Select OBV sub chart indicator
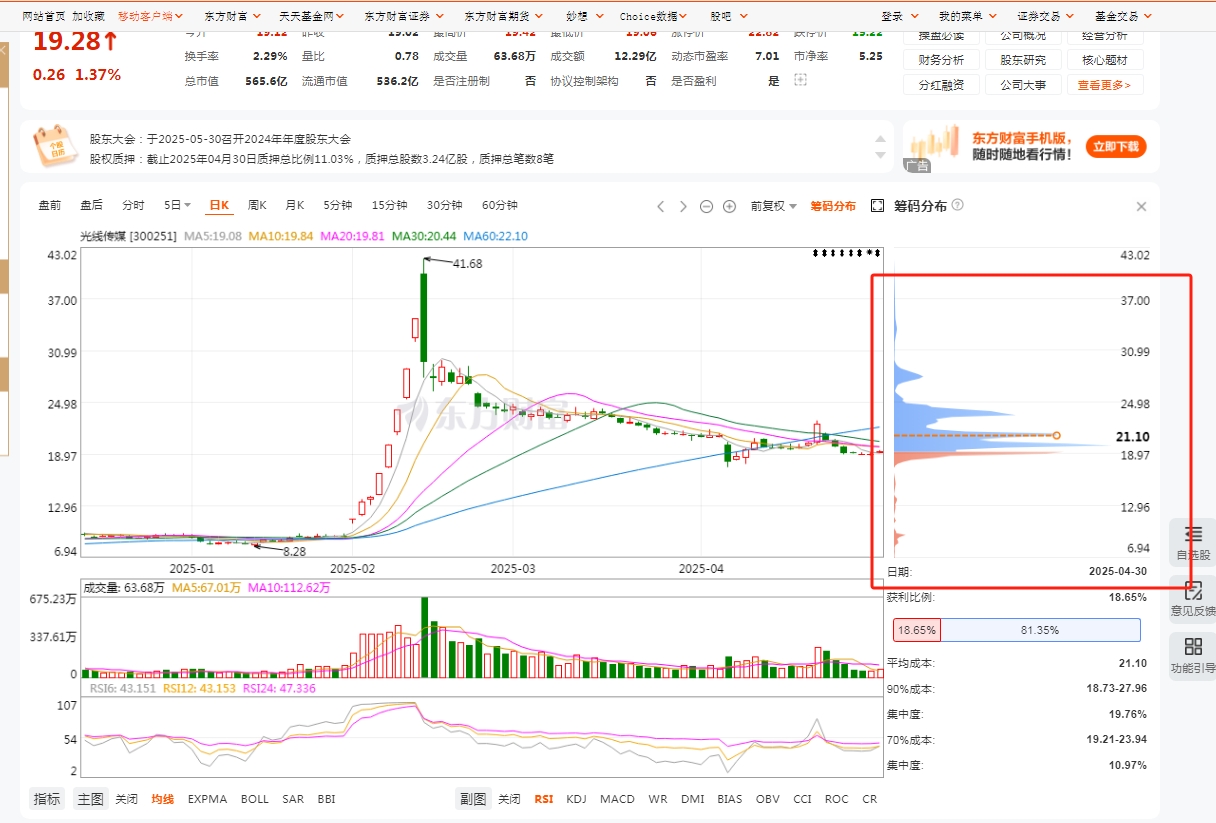The height and width of the screenshot is (823, 1216). coord(767,799)
